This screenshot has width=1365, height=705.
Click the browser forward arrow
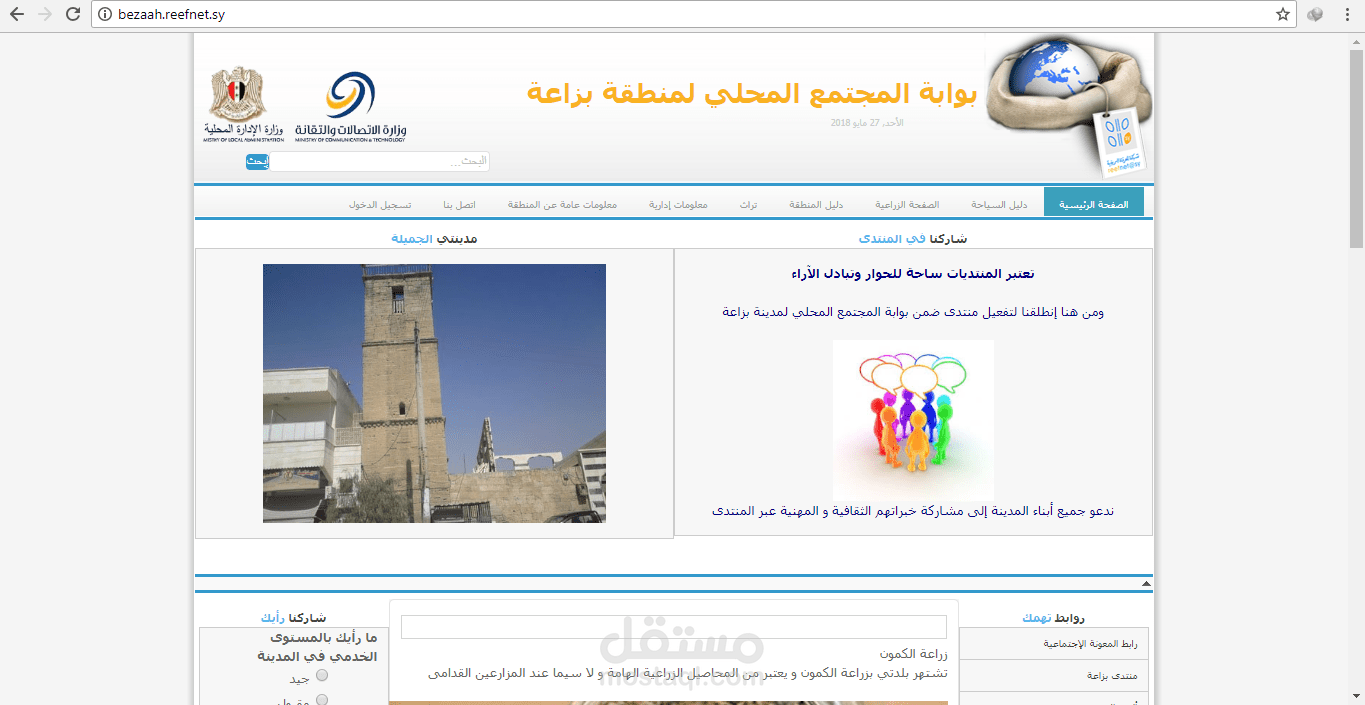(x=44, y=14)
